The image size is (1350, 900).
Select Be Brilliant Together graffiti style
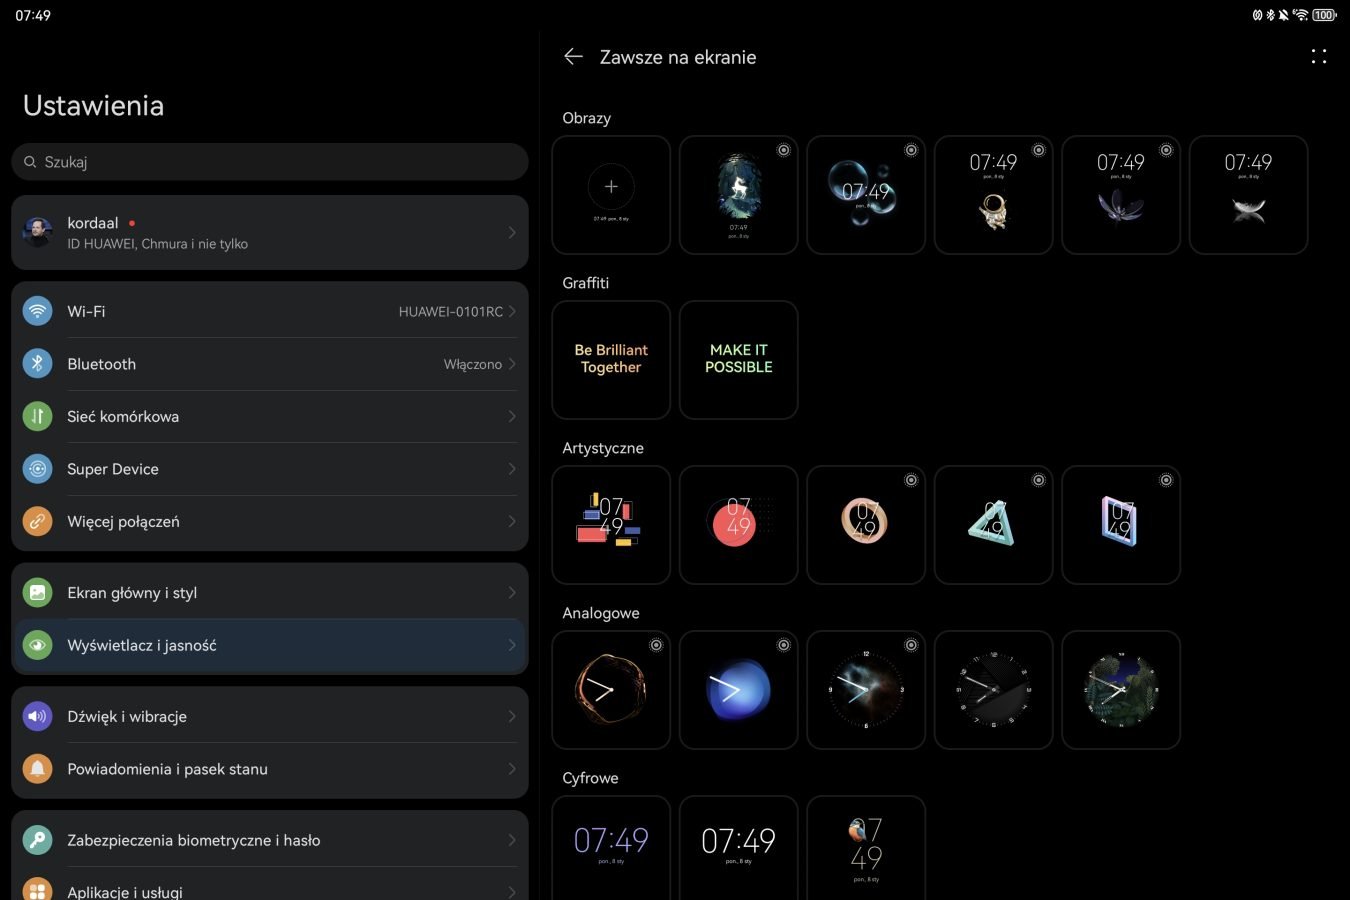[x=611, y=359]
